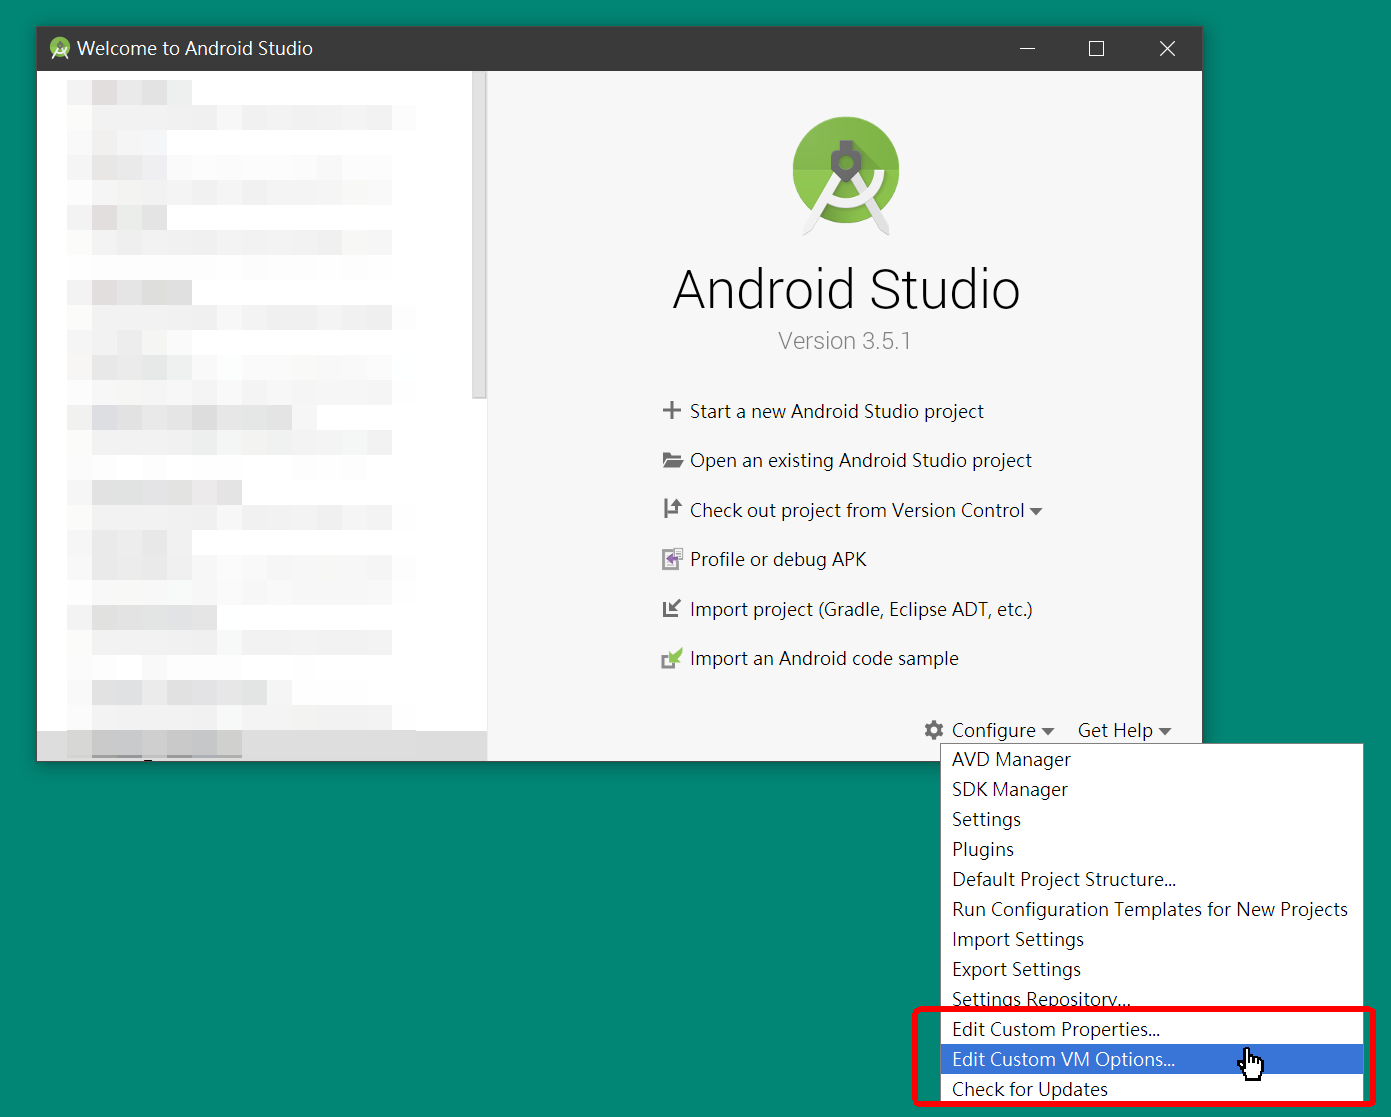Screen dimensions: 1391x1117
Task: Select Import an Android code sample
Action: pyautogui.click(x=824, y=658)
